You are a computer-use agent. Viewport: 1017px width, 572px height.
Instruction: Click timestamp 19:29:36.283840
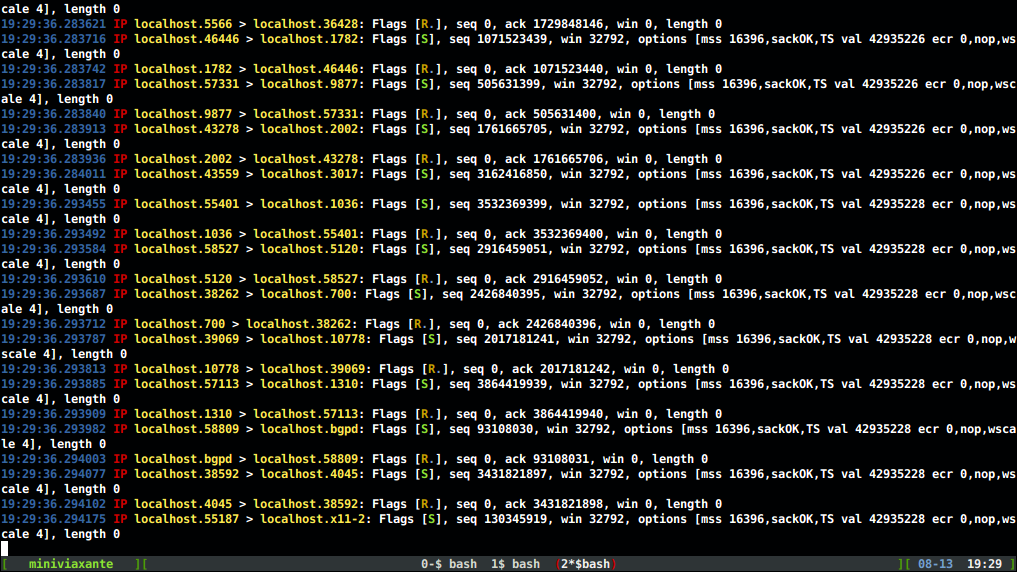[53, 114]
